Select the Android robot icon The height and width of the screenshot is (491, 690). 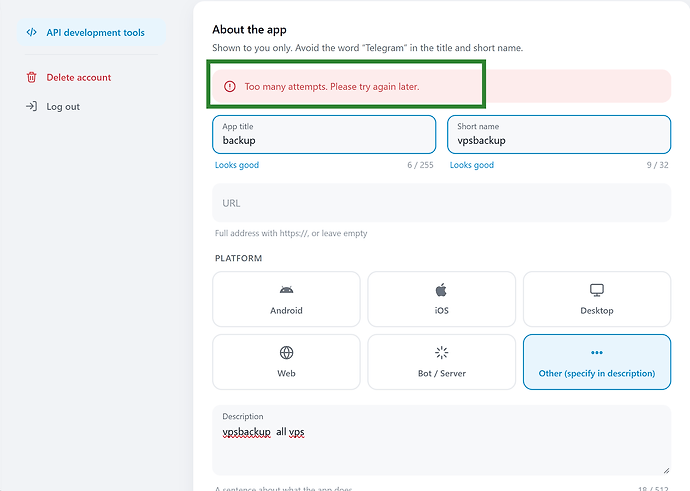point(286,290)
